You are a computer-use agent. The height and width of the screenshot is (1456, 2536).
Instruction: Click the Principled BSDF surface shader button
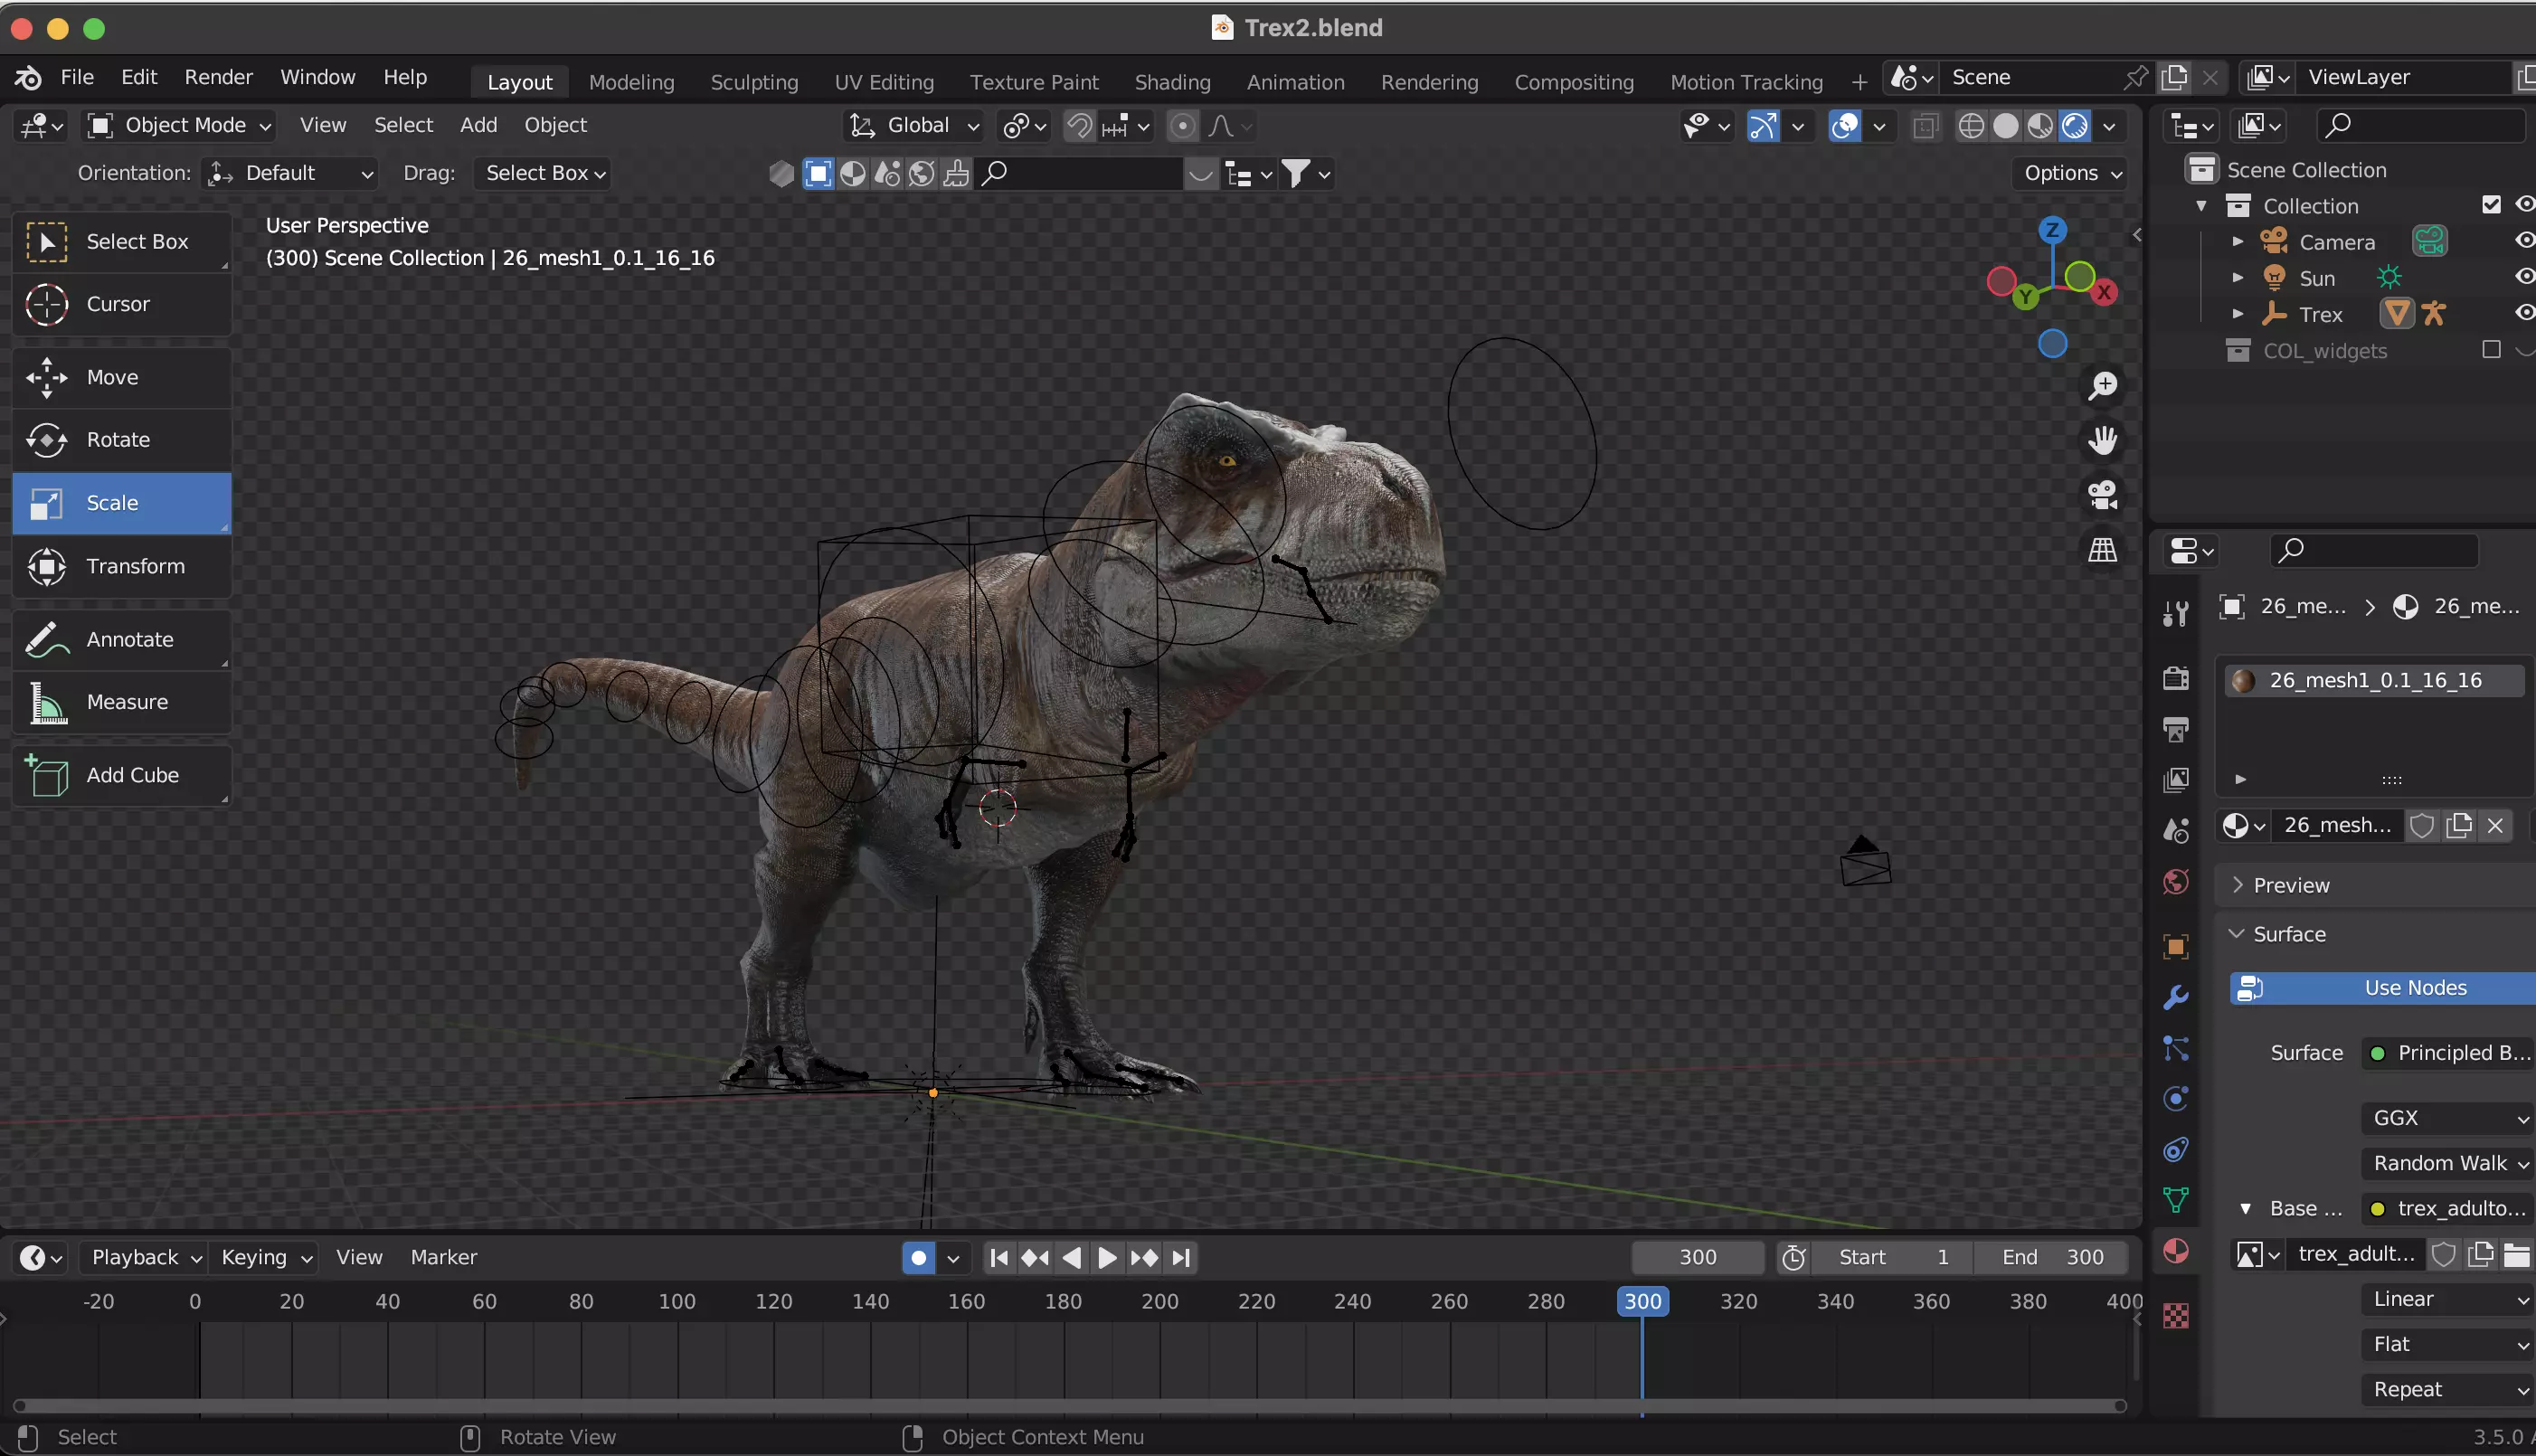[2448, 1053]
